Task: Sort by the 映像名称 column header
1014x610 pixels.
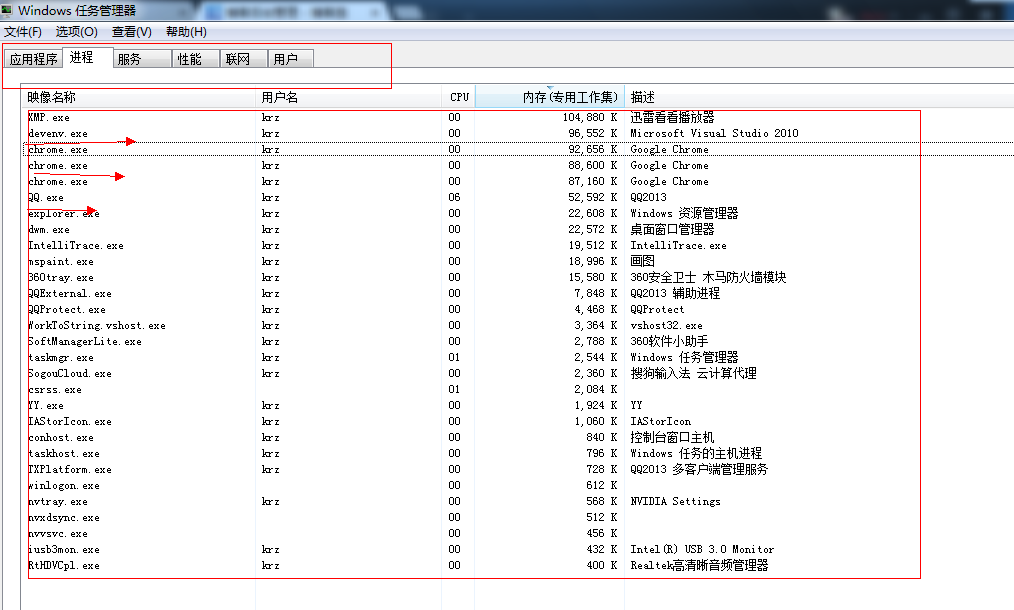Action: pyautogui.click(x=139, y=97)
